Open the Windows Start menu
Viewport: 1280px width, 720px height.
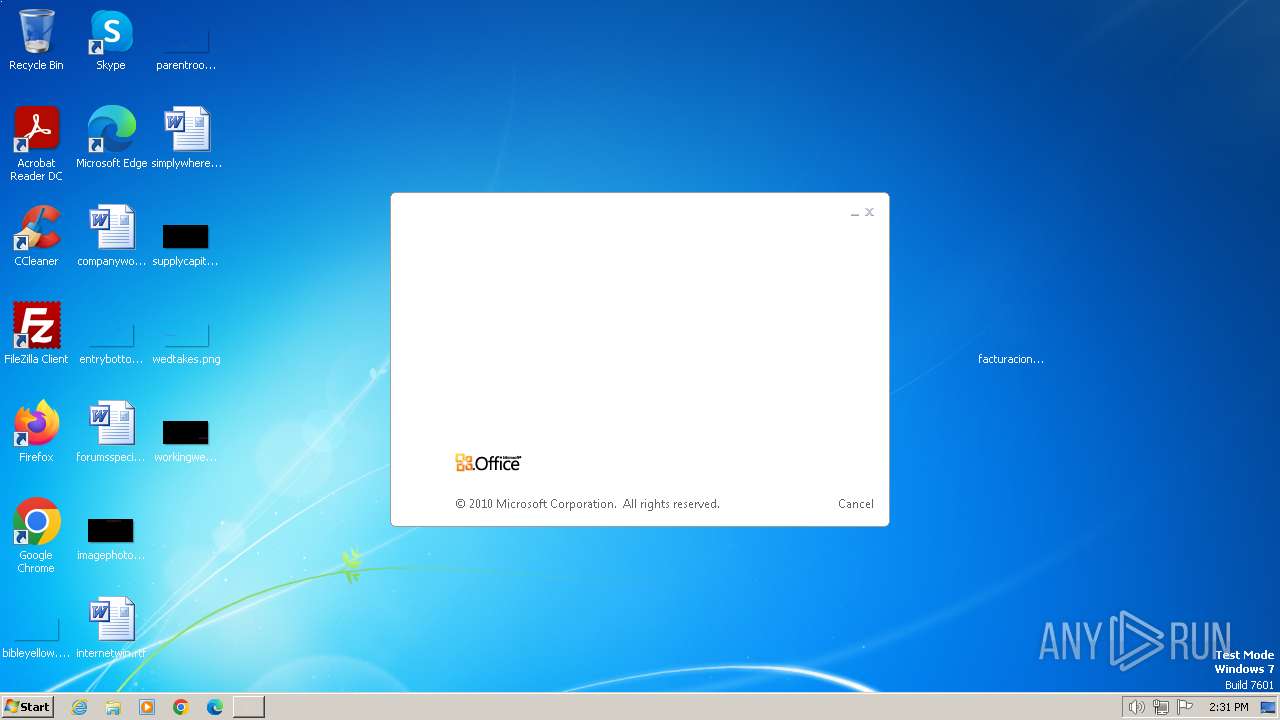pos(27,707)
